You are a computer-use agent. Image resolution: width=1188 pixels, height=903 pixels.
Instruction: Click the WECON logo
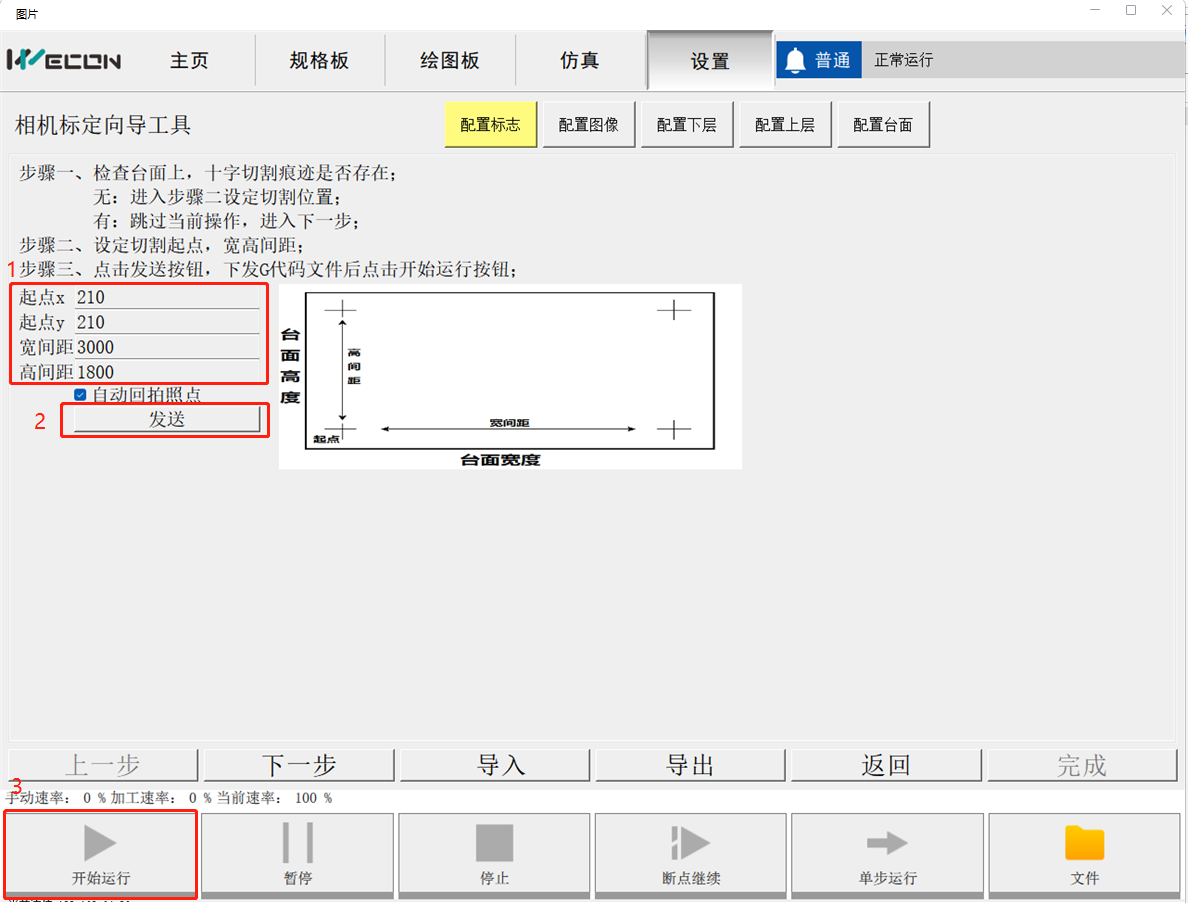pos(64,60)
